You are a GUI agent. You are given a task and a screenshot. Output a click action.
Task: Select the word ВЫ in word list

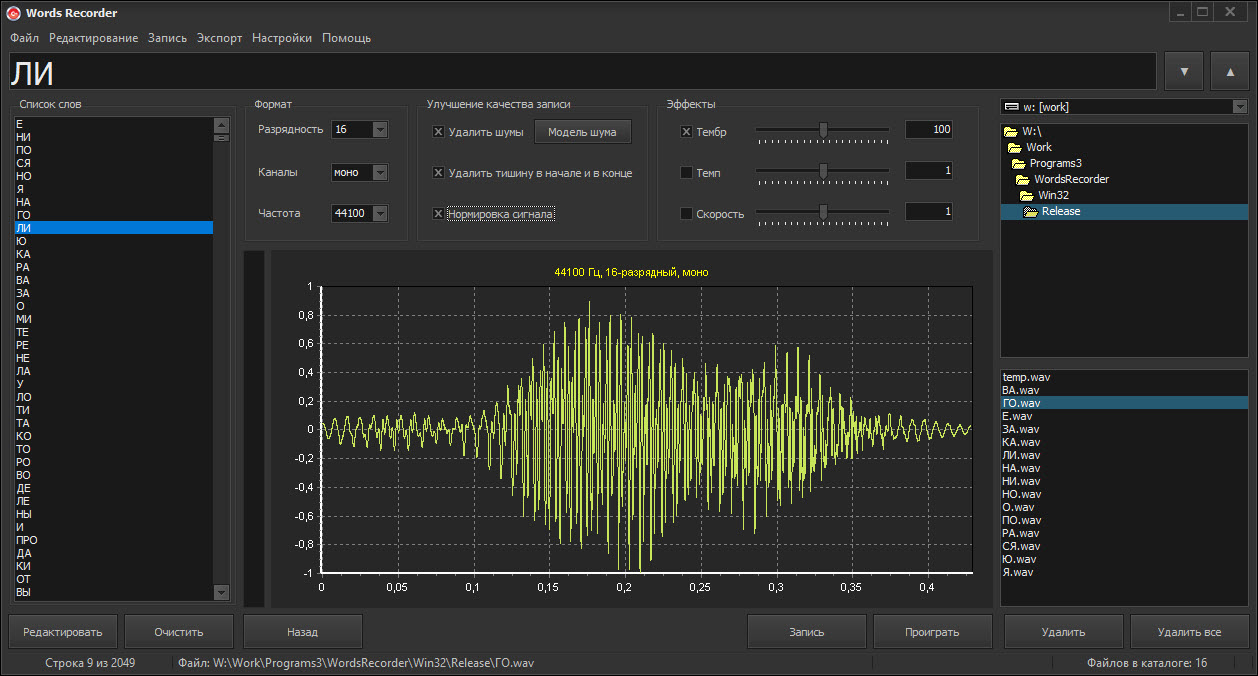coord(113,592)
